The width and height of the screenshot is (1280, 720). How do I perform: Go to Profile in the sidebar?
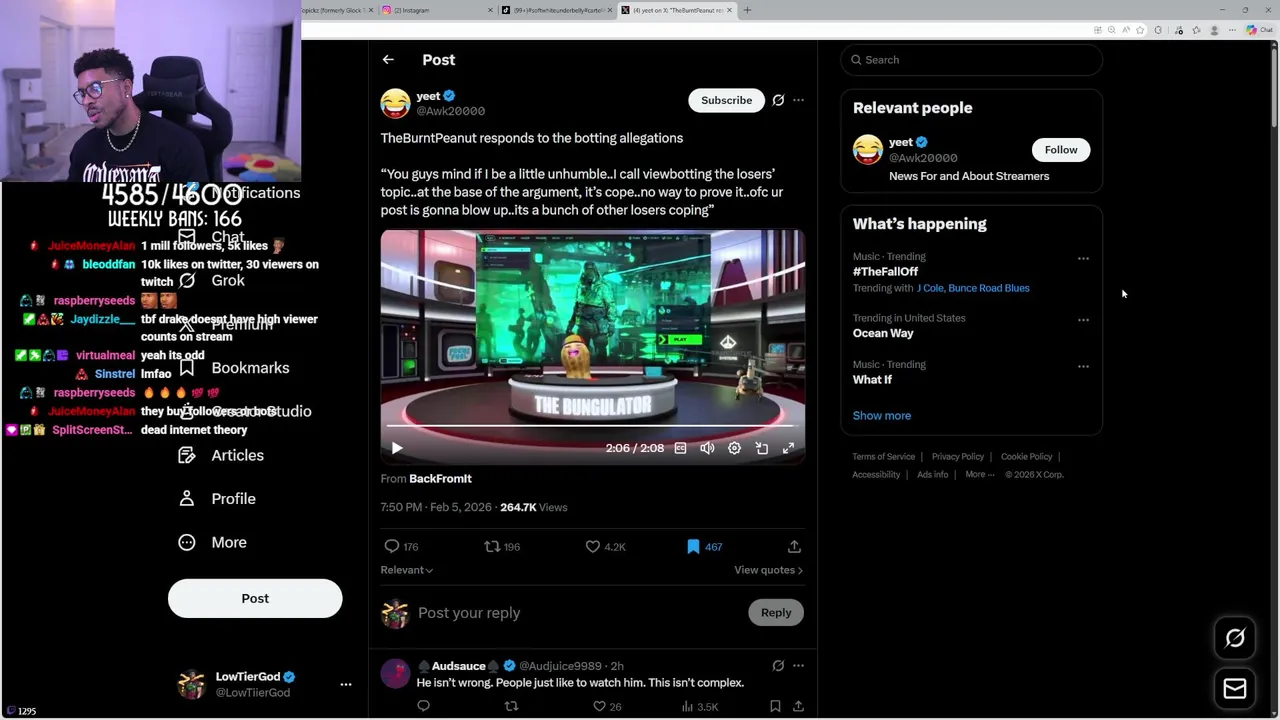point(217,499)
